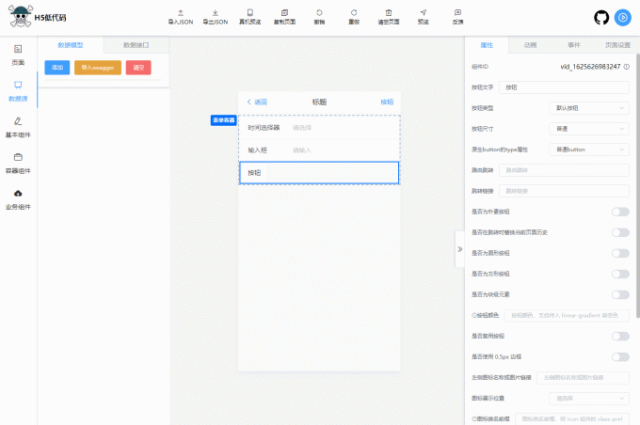The width and height of the screenshot is (640, 425).
Task: Select the 按钮 component in canvas
Action: pos(319,173)
